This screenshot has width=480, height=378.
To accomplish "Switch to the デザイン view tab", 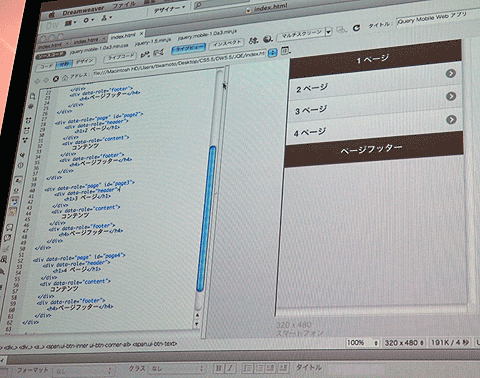I will pos(85,61).
